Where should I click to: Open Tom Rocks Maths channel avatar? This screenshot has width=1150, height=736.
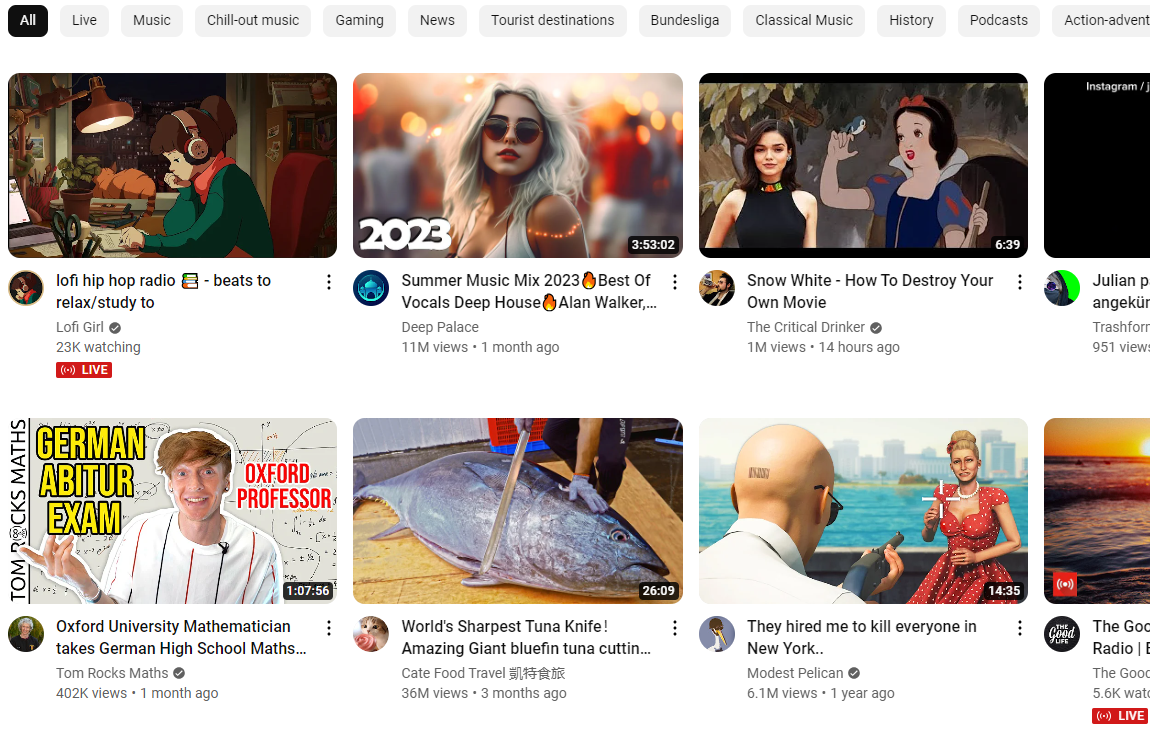tap(26, 634)
